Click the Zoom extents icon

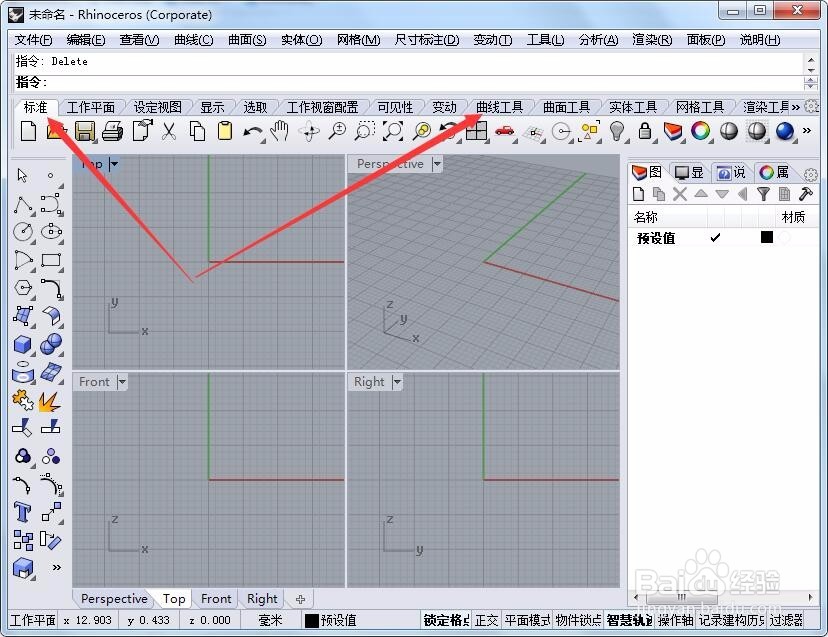coord(393,131)
